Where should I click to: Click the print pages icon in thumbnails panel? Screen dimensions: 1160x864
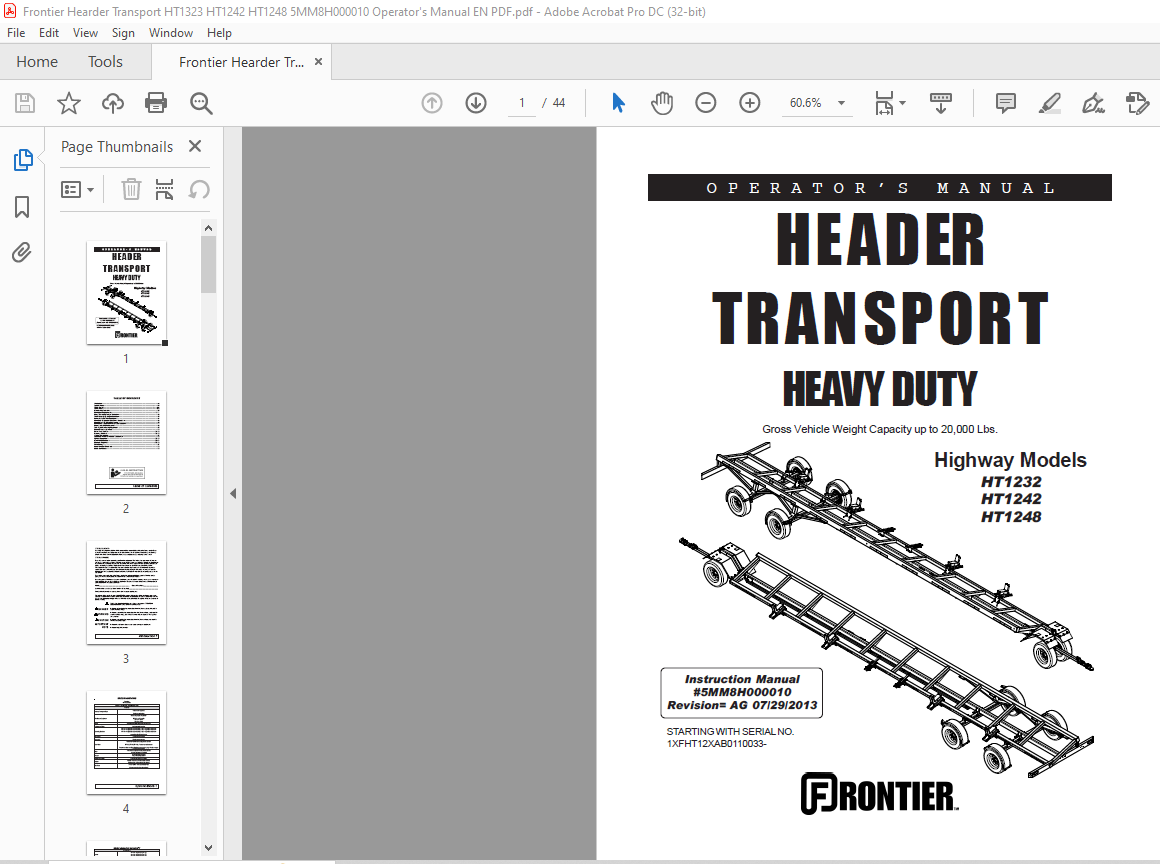[164, 189]
